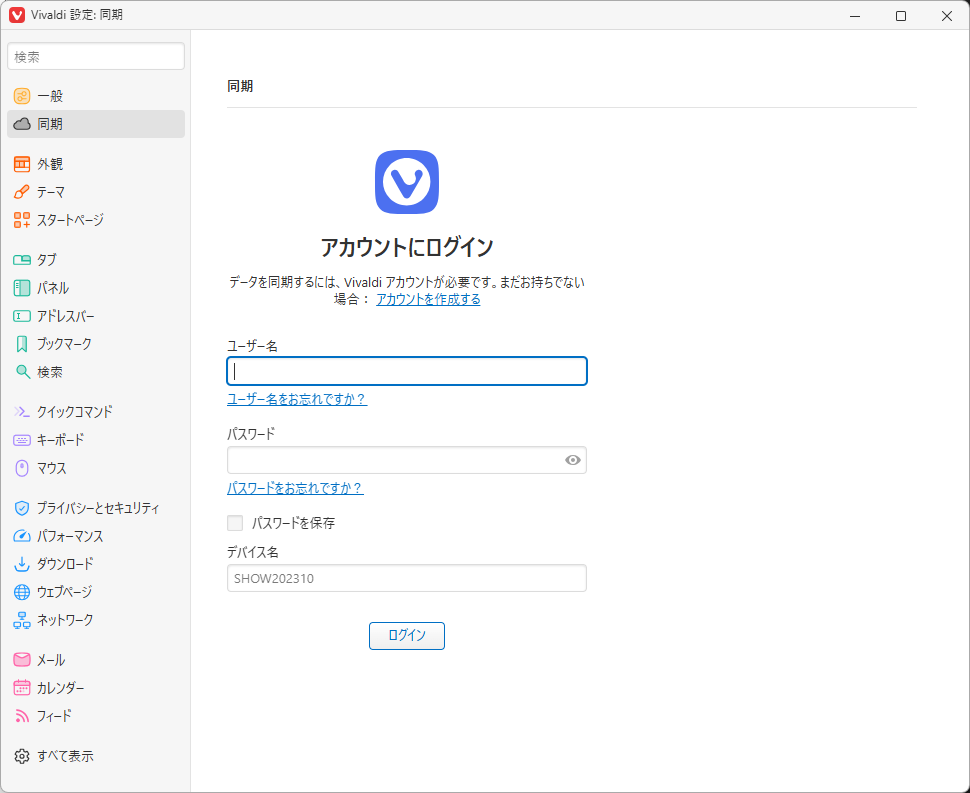Open メール settings label
The height and width of the screenshot is (793, 970).
click(51, 659)
